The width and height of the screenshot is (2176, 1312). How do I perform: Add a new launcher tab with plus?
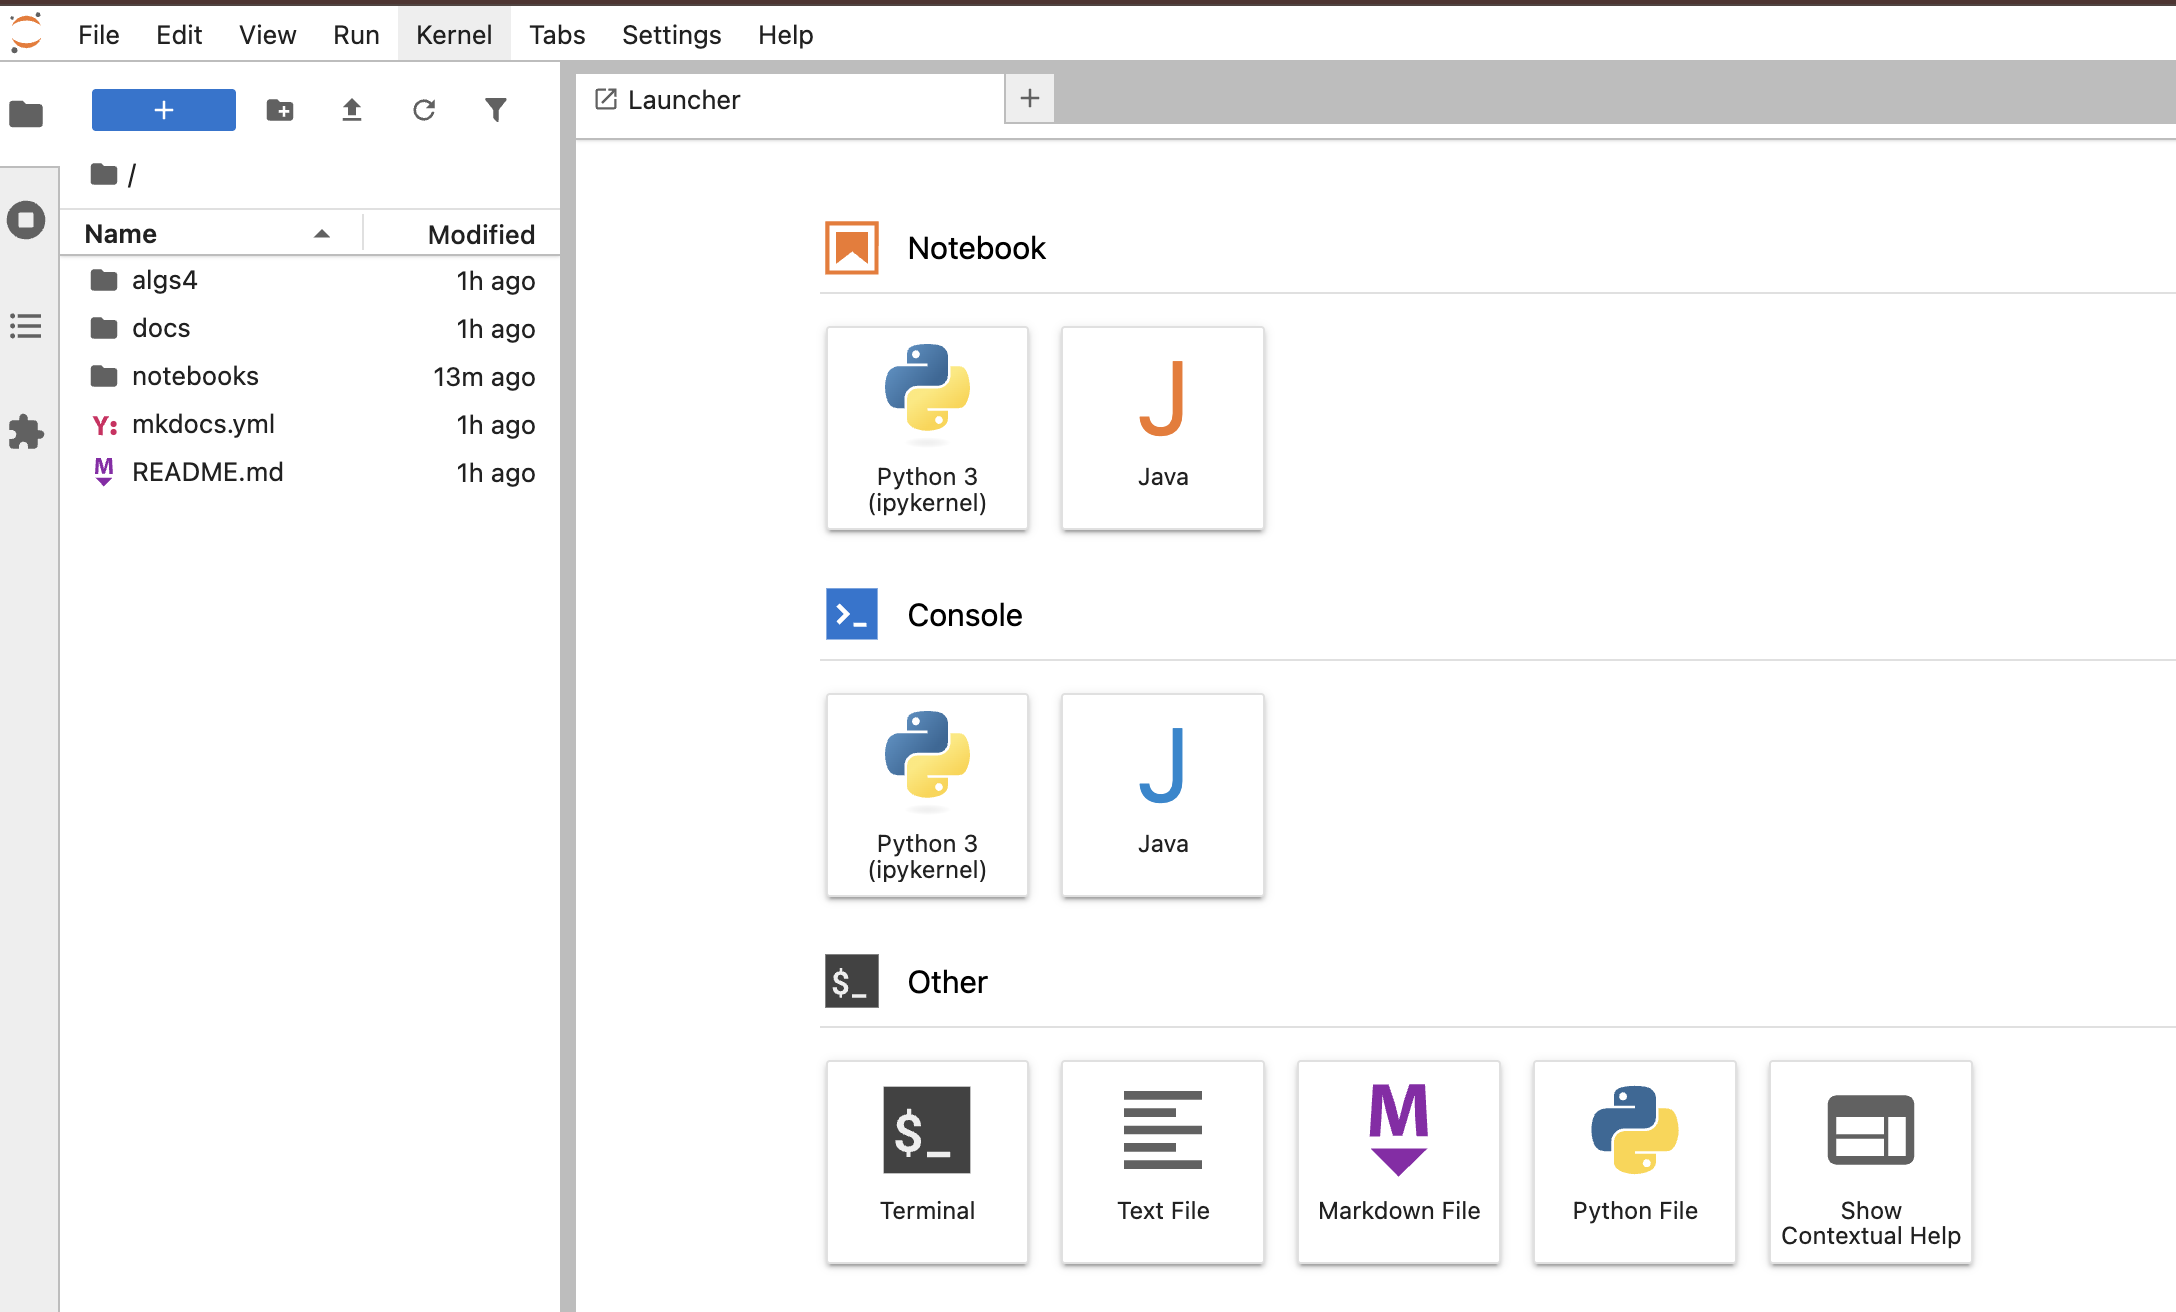tap(1030, 98)
